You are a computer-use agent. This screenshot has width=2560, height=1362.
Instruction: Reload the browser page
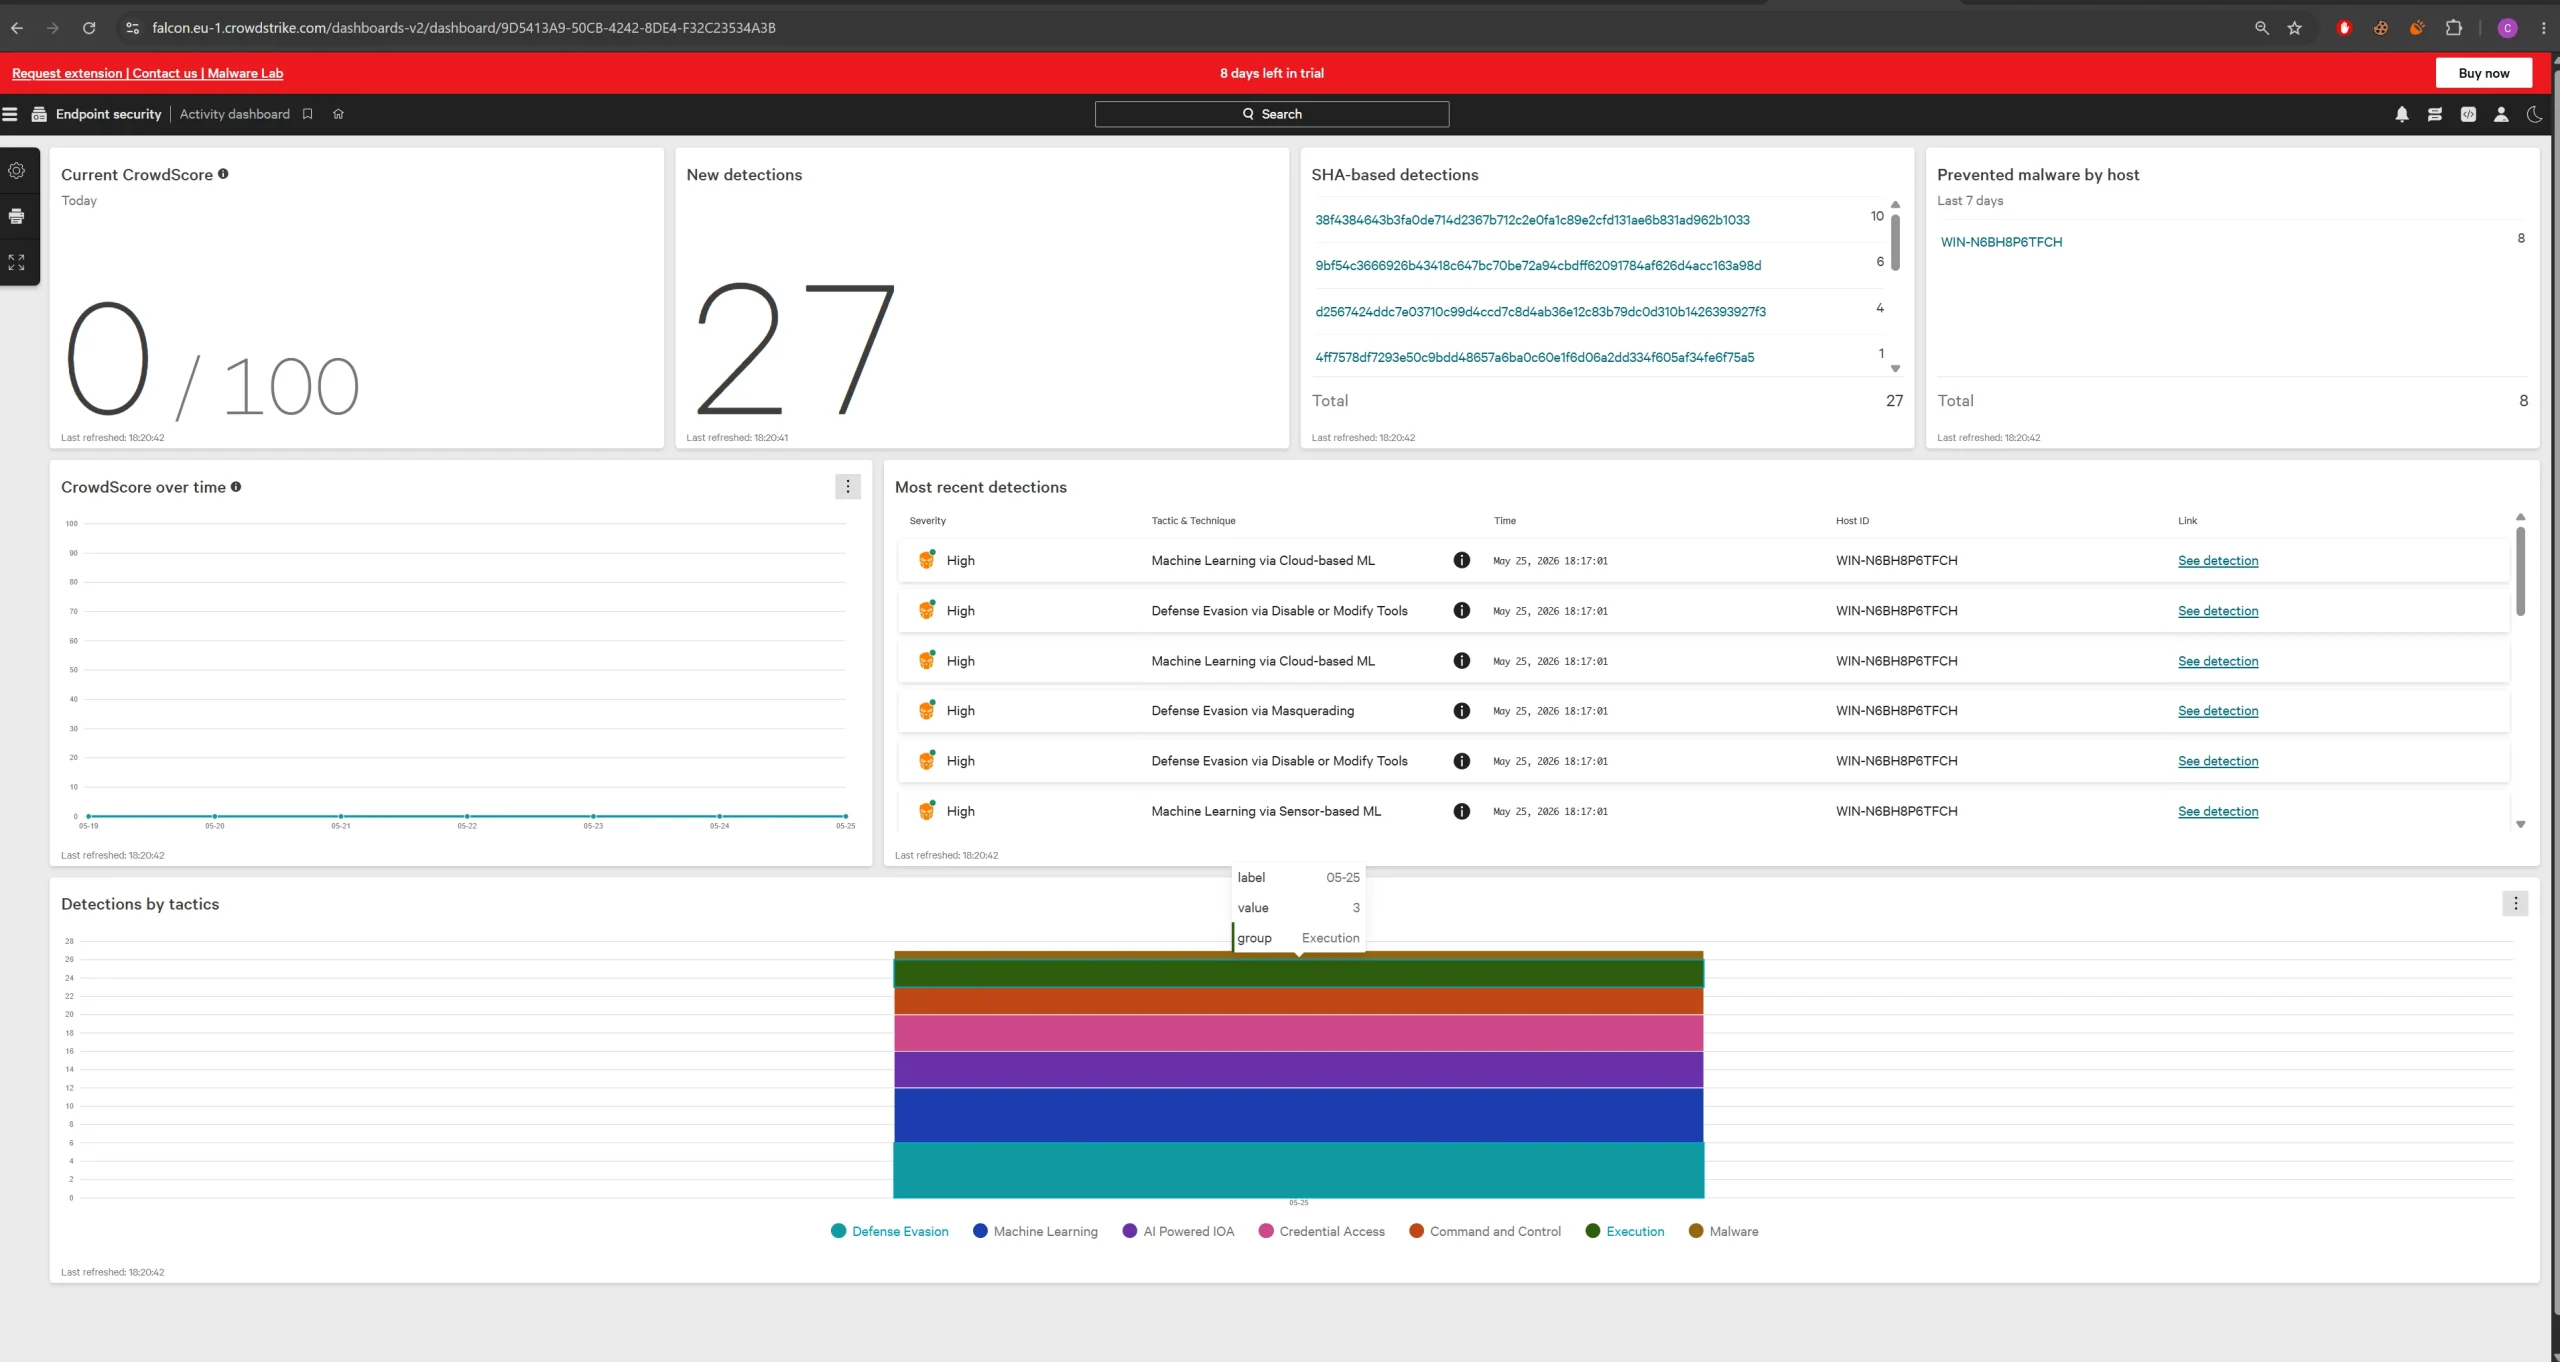[x=89, y=28]
